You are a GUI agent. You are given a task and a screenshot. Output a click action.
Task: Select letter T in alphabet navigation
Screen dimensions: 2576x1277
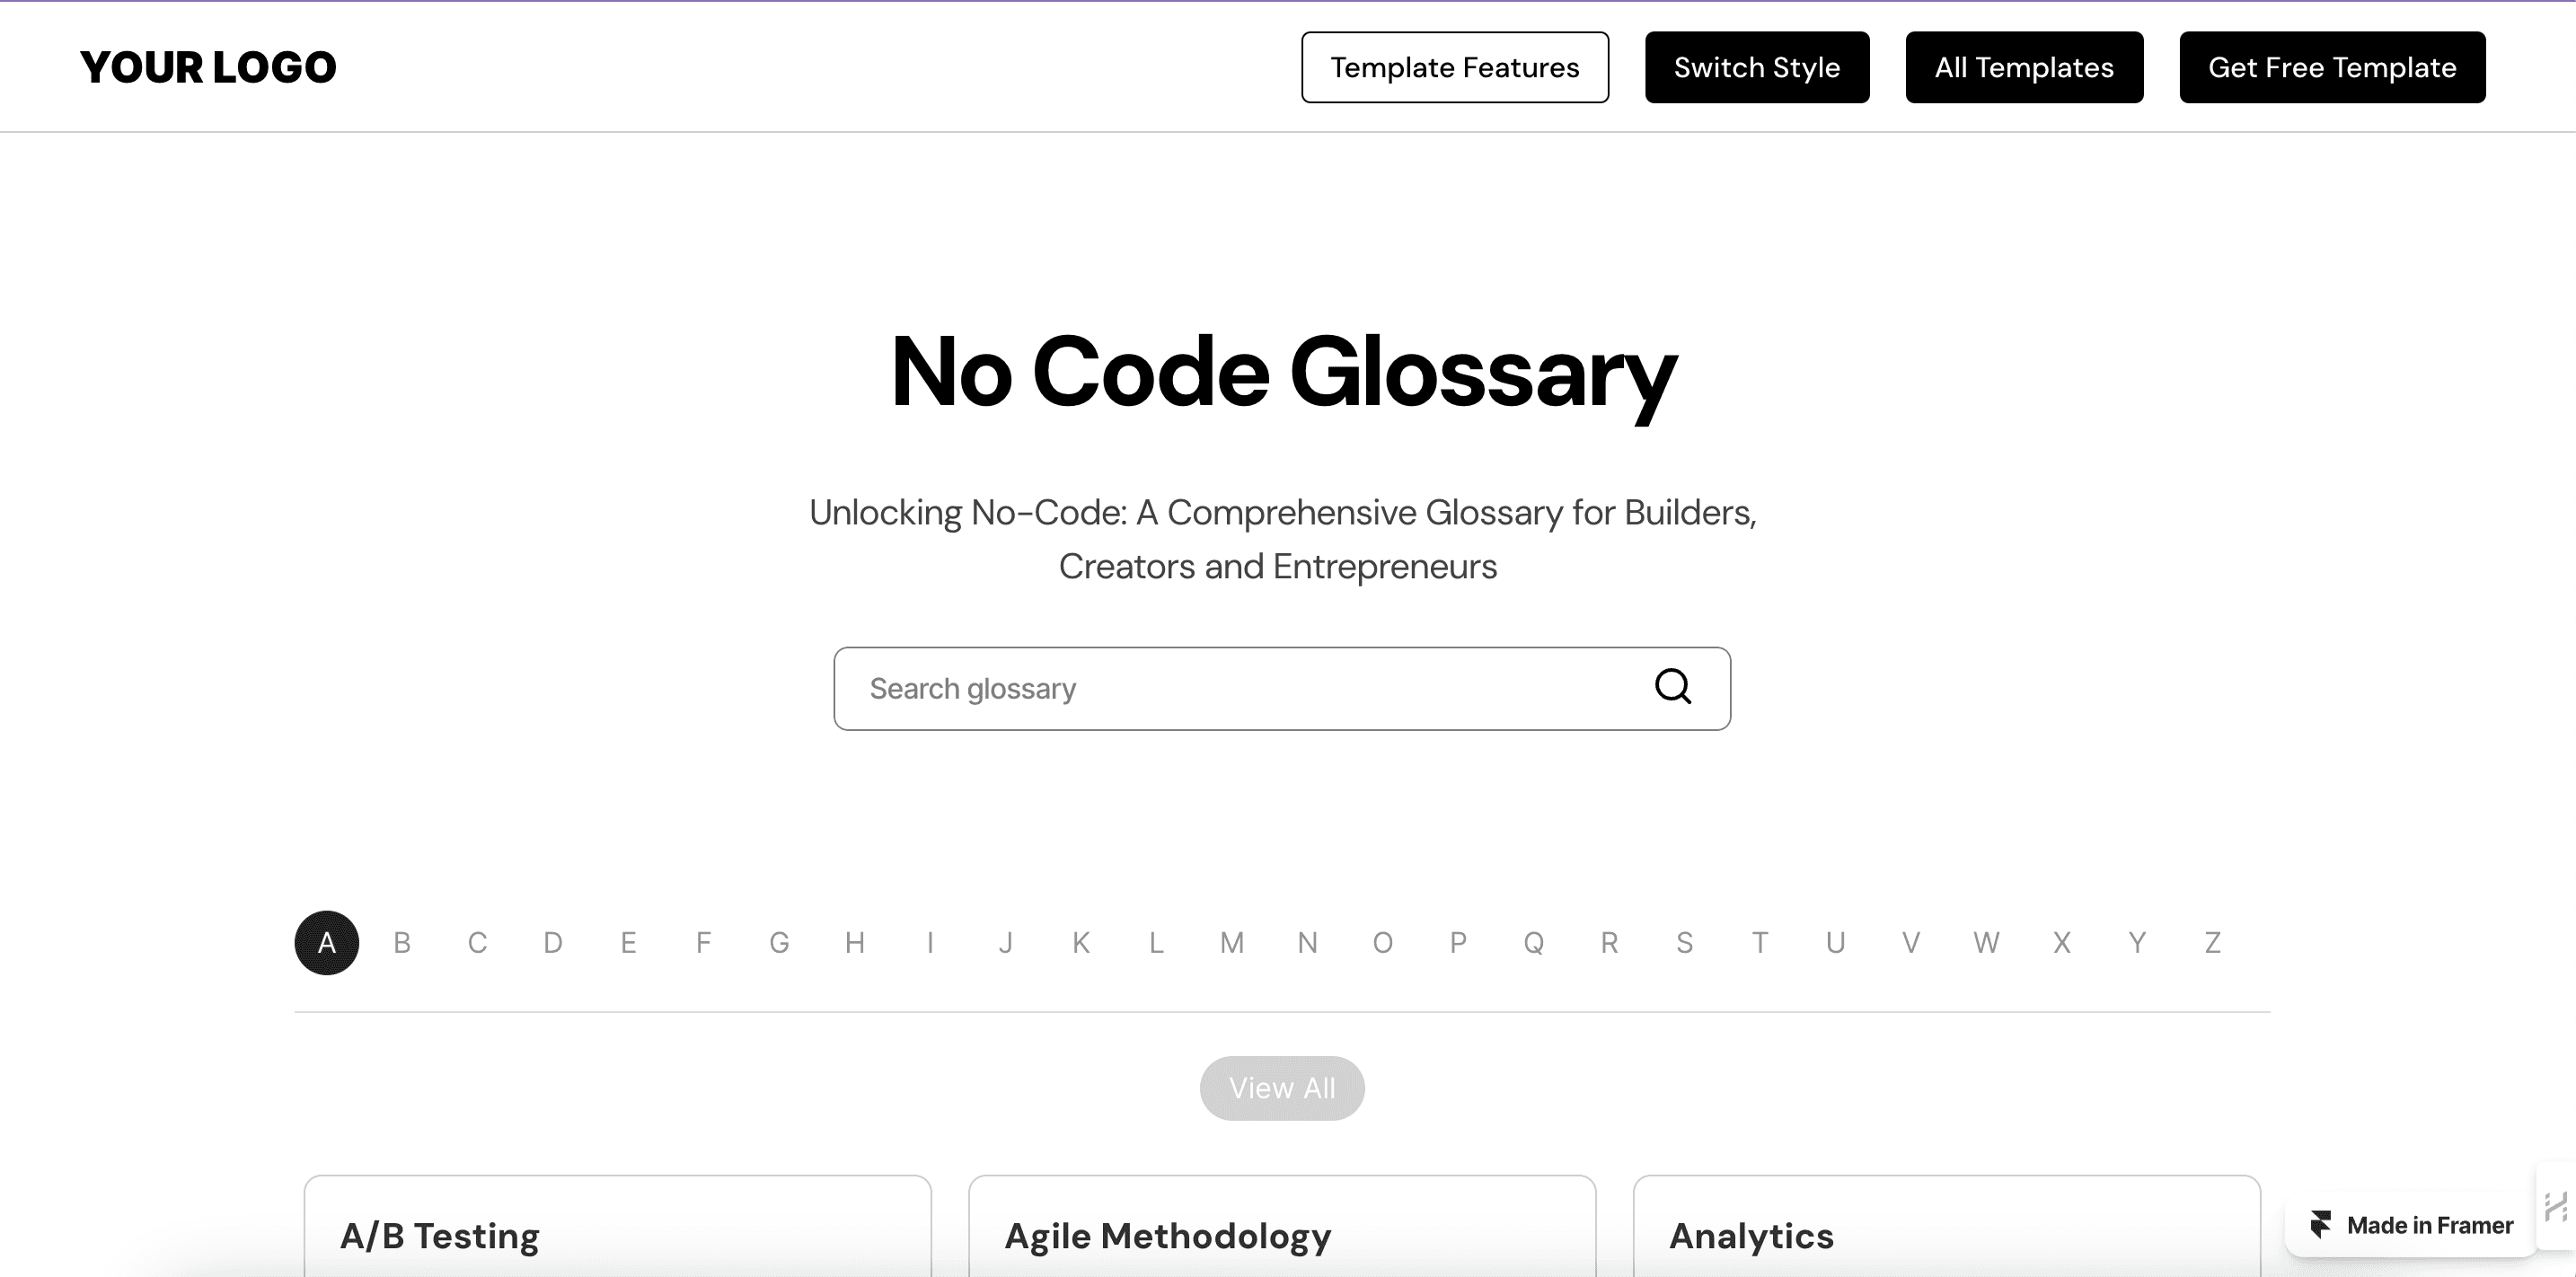(1760, 942)
